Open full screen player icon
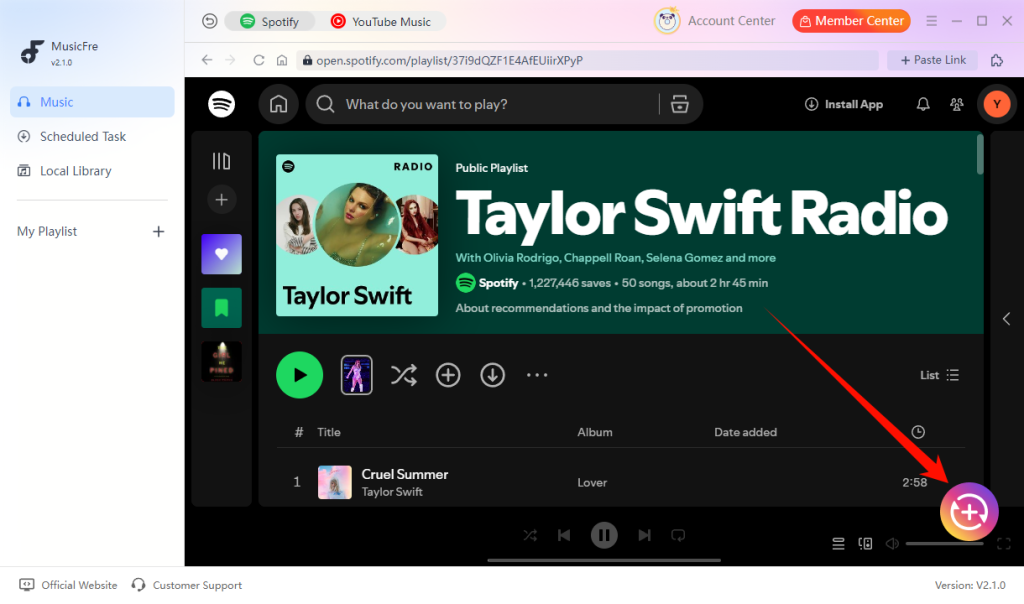Viewport: 1024px width, 604px height. point(1004,543)
